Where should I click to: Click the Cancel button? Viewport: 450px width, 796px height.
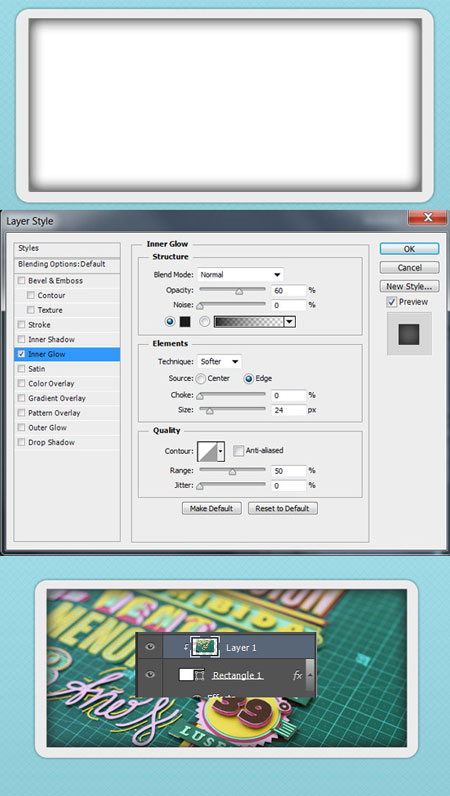tap(409, 268)
